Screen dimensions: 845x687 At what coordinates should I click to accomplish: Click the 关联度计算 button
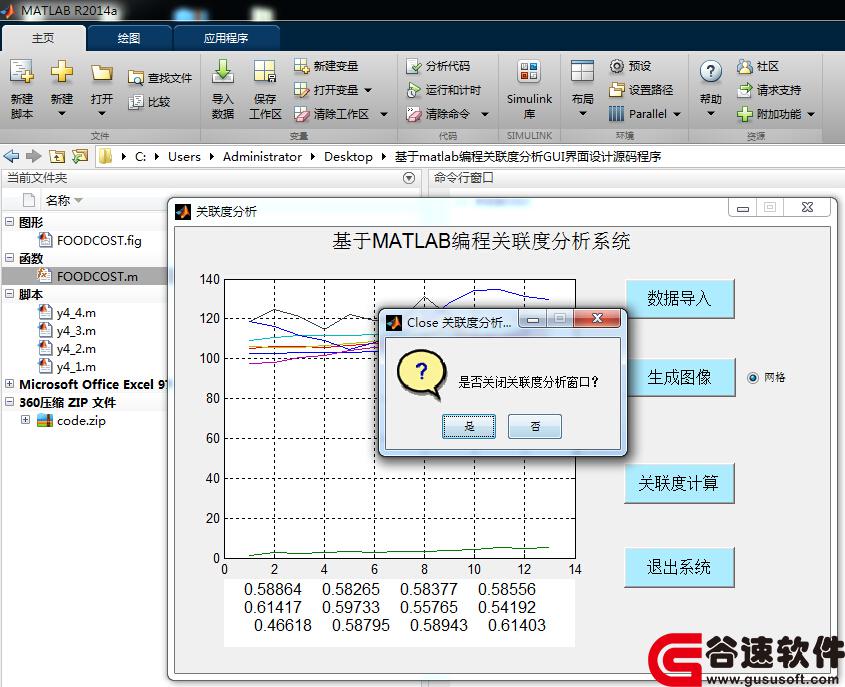coord(679,483)
